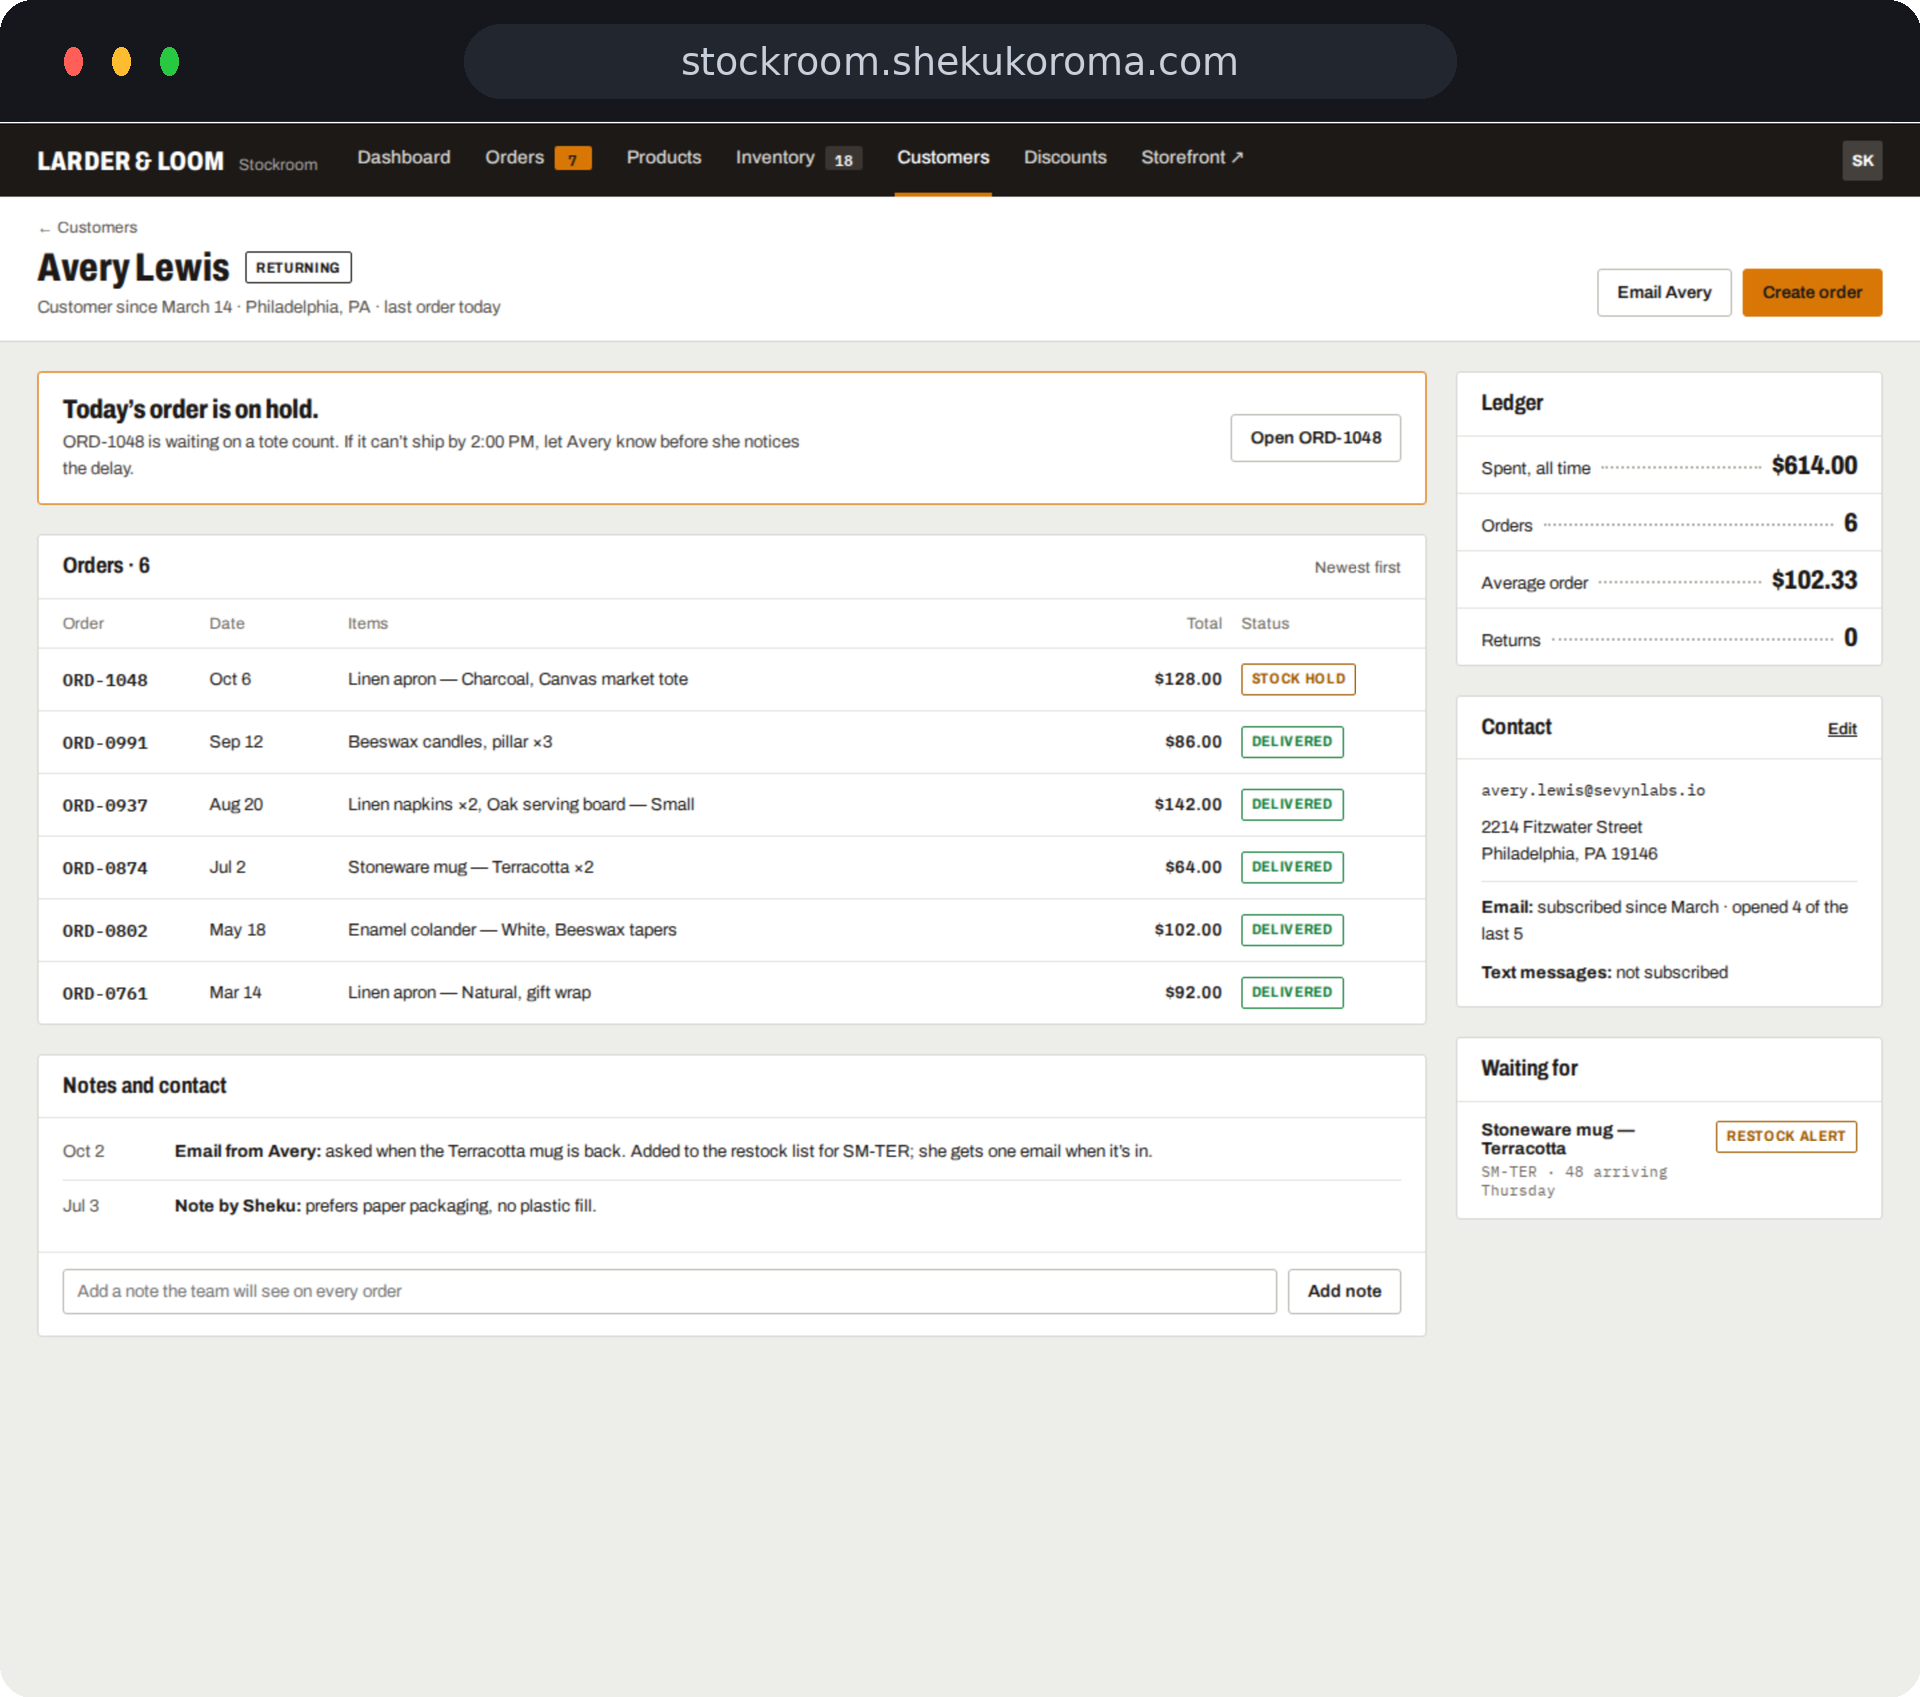Click the Larder & Loom logo
Screen dimensions: 1920x1697
[x=130, y=161]
